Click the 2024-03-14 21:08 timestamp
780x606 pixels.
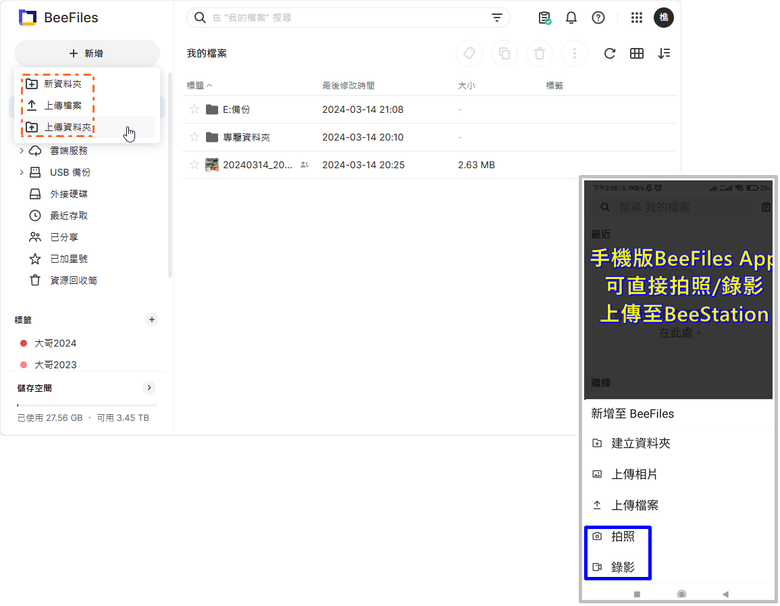[x=363, y=109]
